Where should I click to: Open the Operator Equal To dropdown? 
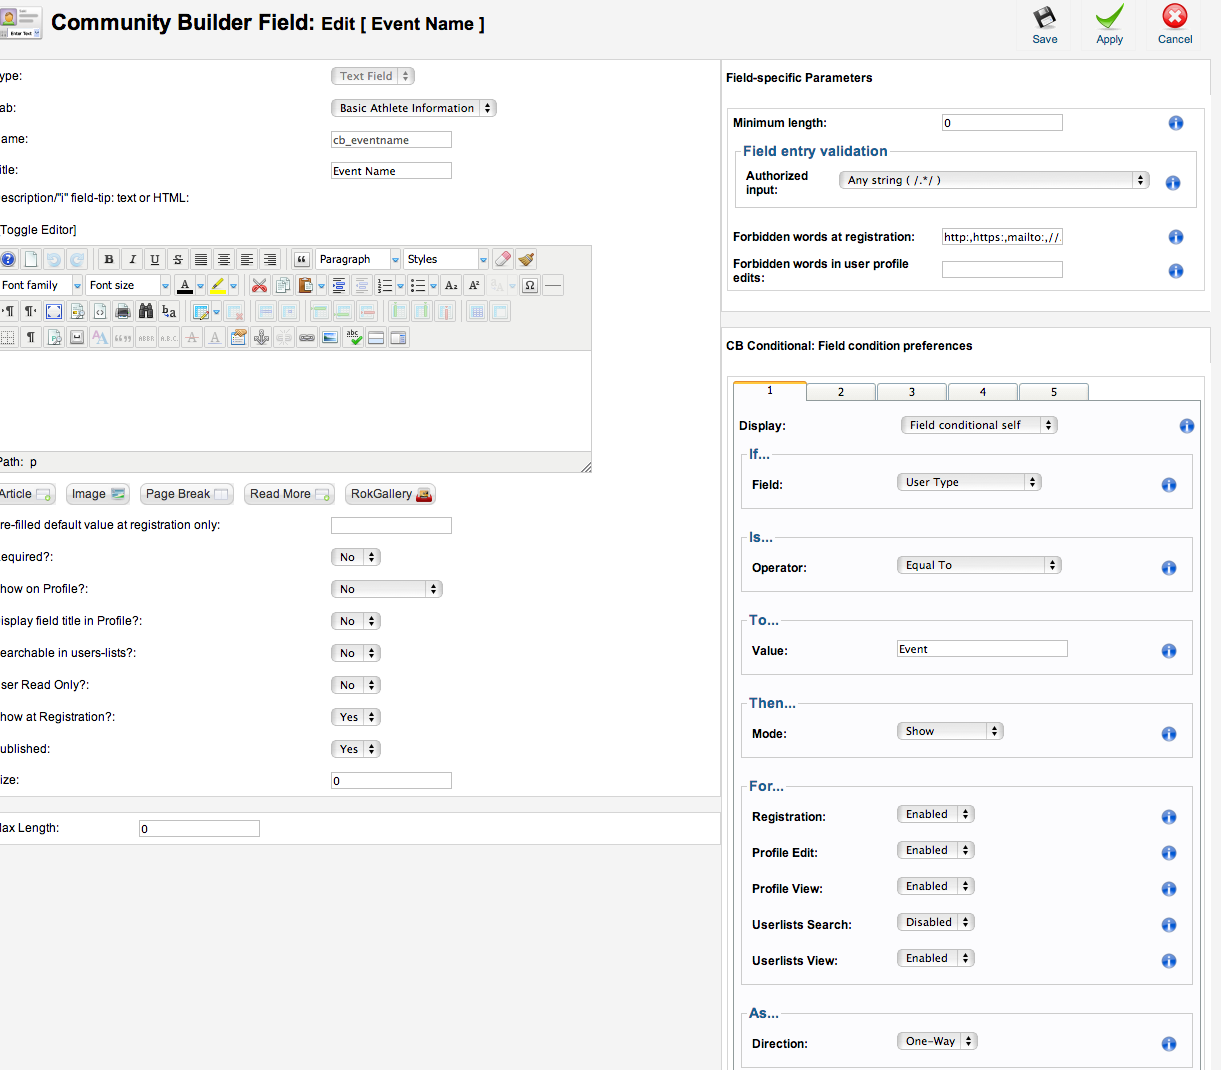(x=977, y=565)
